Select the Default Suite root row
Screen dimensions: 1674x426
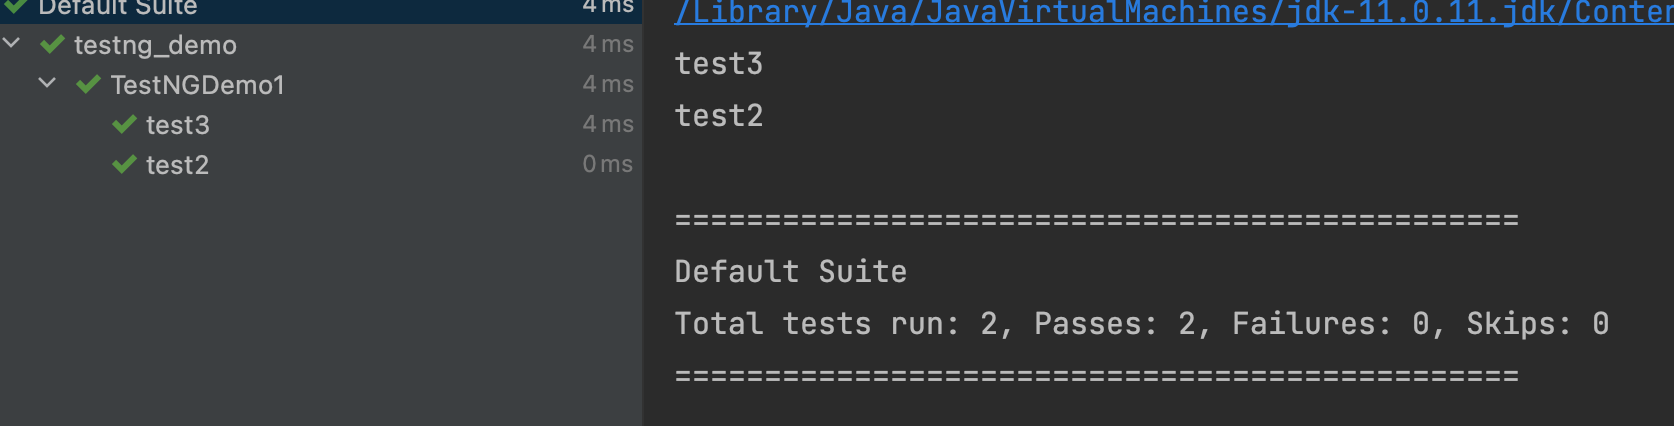tap(320, 8)
